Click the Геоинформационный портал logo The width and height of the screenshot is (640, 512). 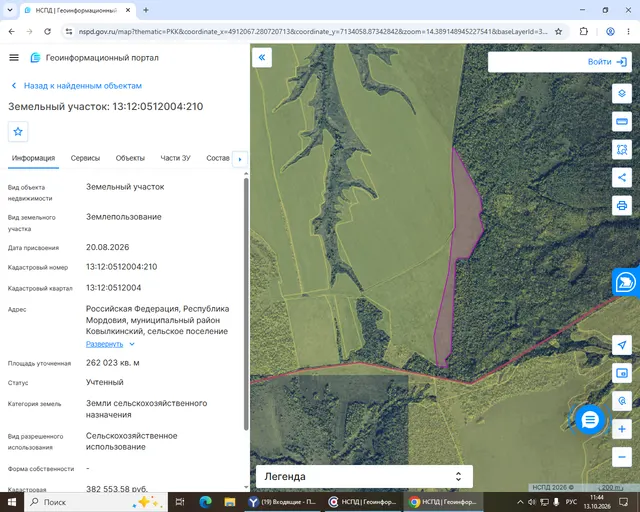pos(95,58)
